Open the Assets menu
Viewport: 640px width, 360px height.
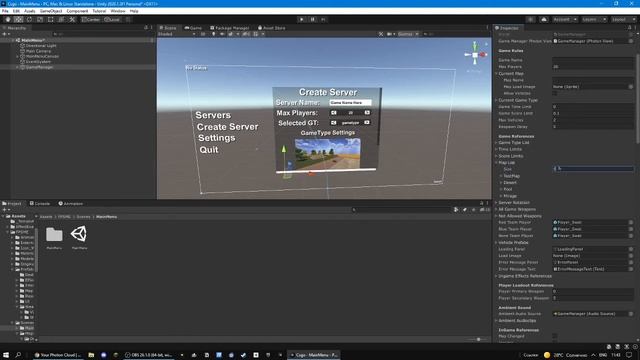29,11
